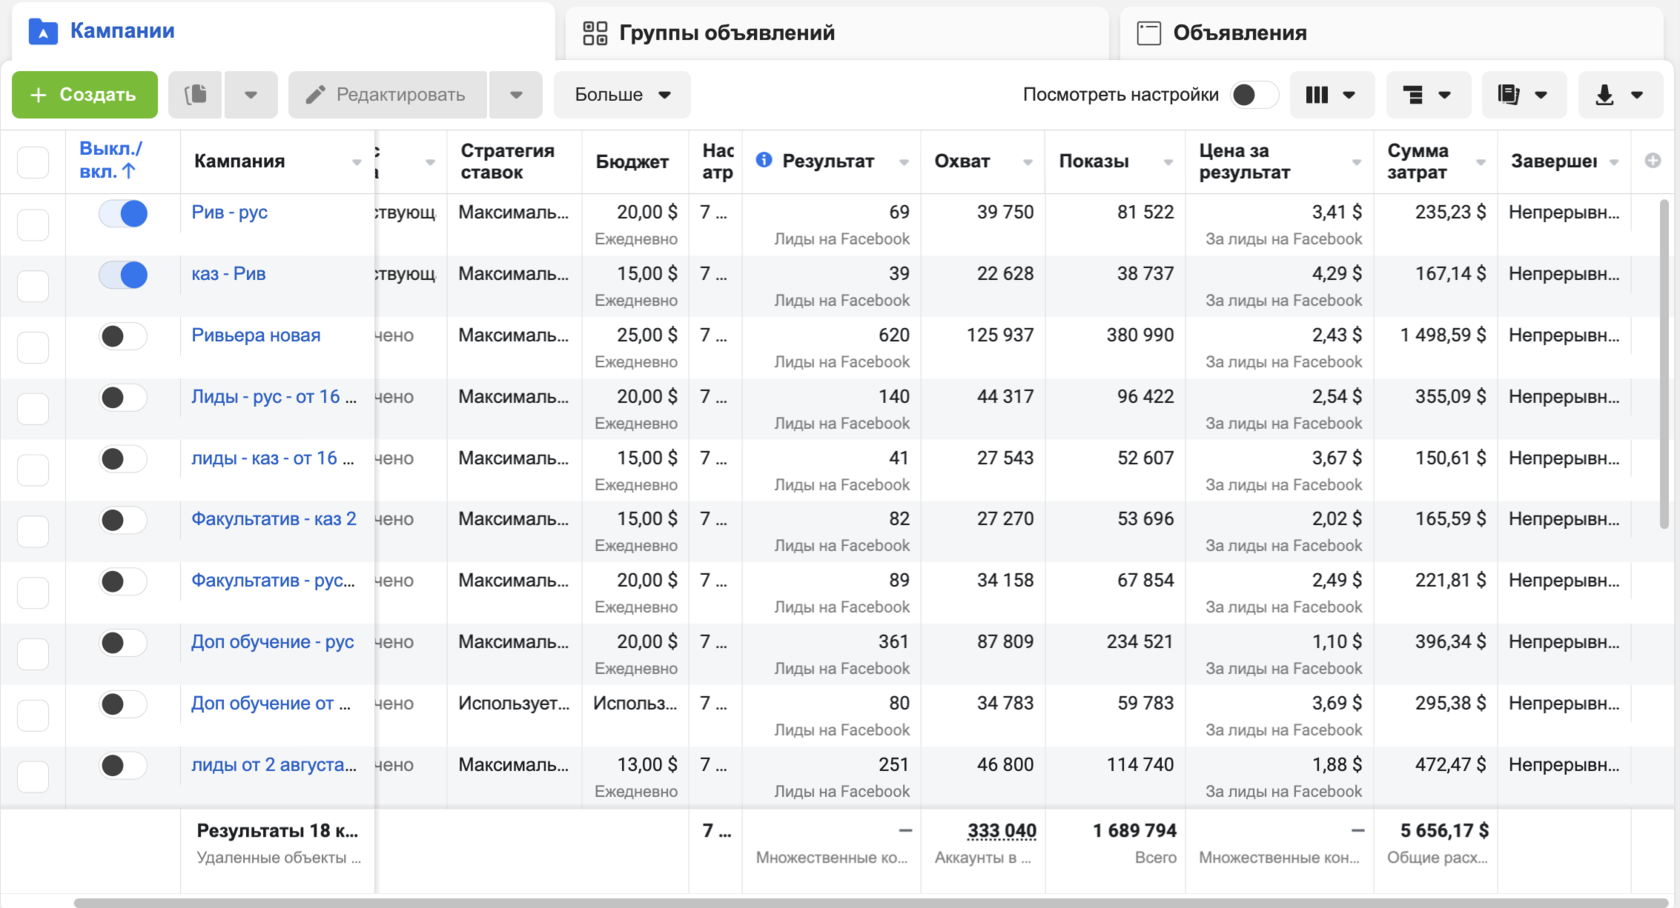Click the Result column info icon
This screenshot has height=908, width=1680.
click(764, 160)
